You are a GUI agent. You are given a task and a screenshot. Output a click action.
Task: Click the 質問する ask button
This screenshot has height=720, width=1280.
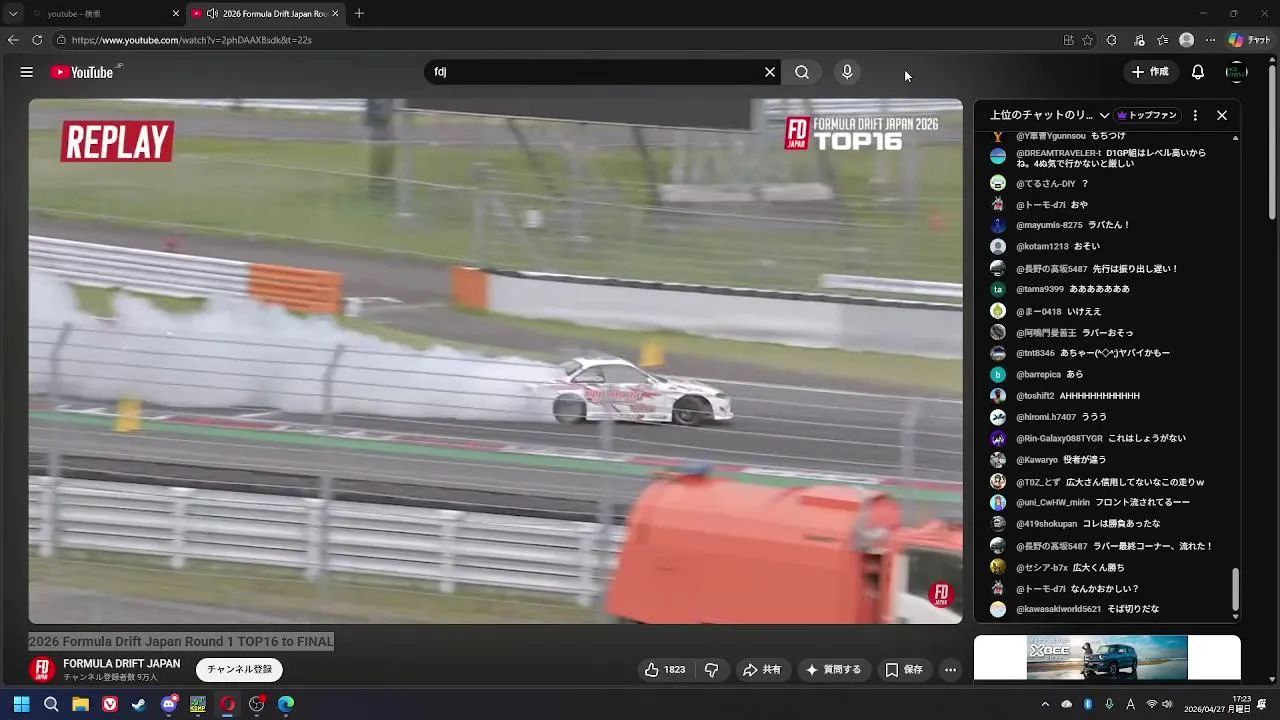click(x=833, y=670)
